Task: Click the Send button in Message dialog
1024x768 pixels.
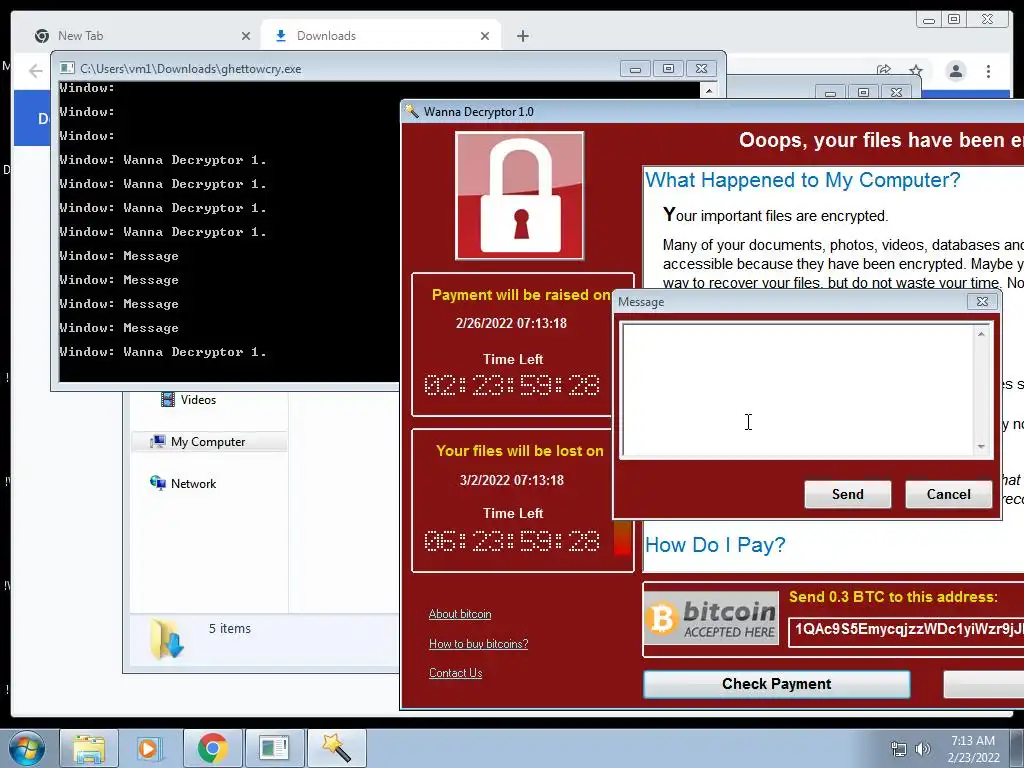Action: 847,494
